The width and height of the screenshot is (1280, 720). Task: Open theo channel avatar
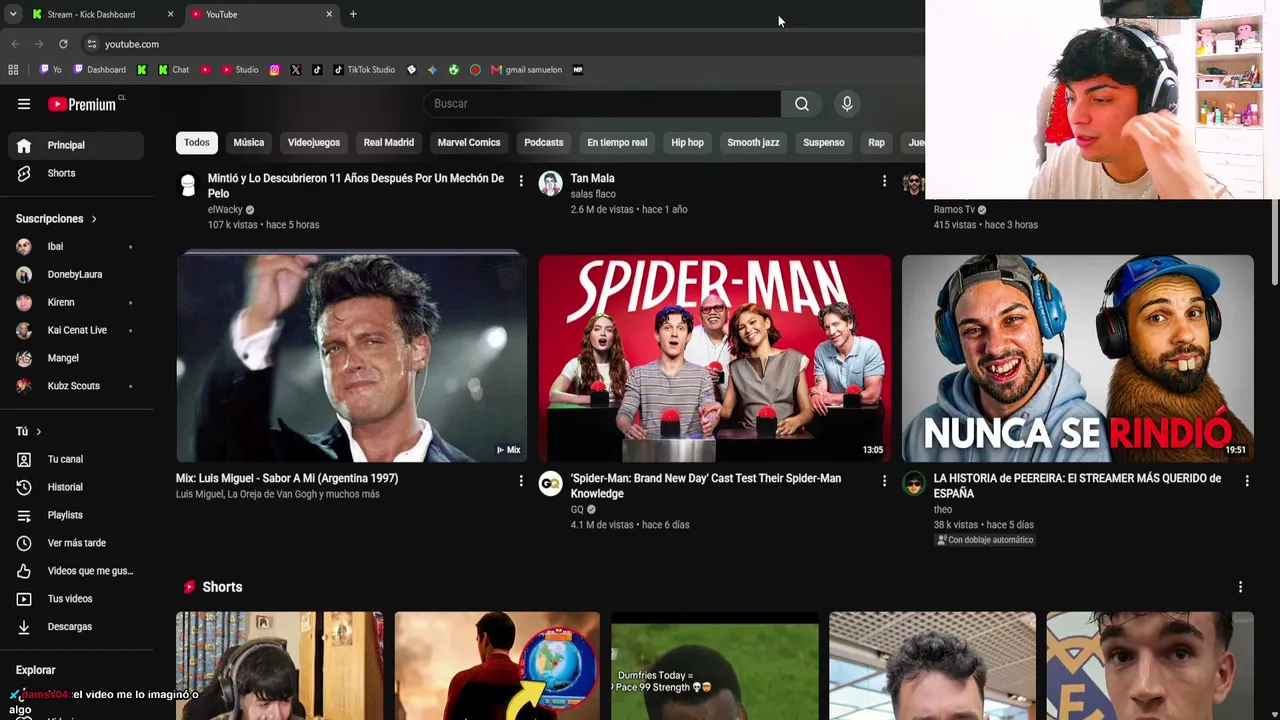[x=914, y=484]
